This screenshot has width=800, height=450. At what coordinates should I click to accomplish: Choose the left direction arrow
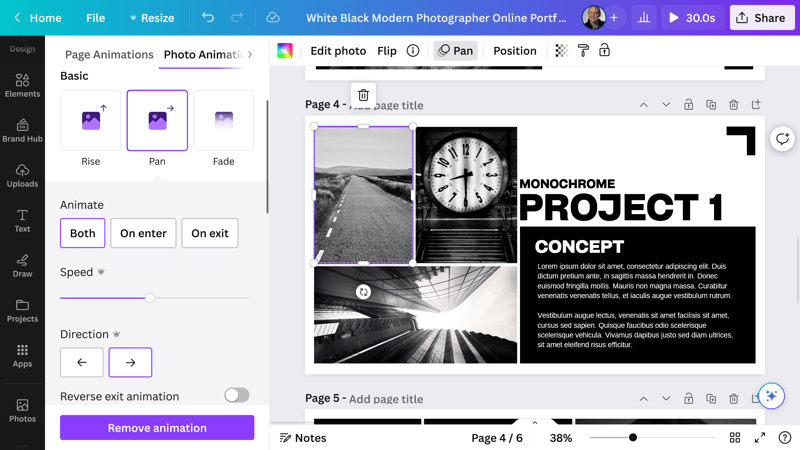(82, 362)
